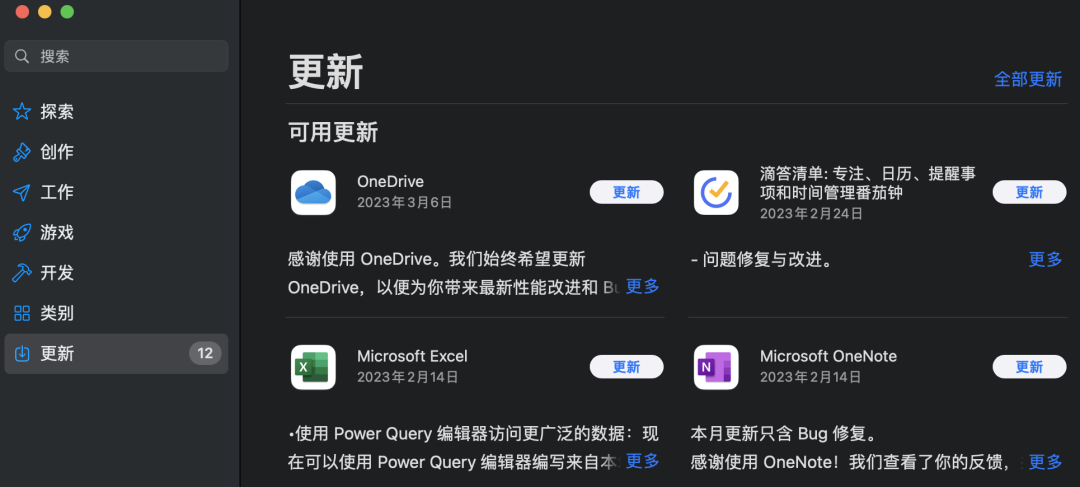Click the star icon beside 探索

(x=22, y=112)
